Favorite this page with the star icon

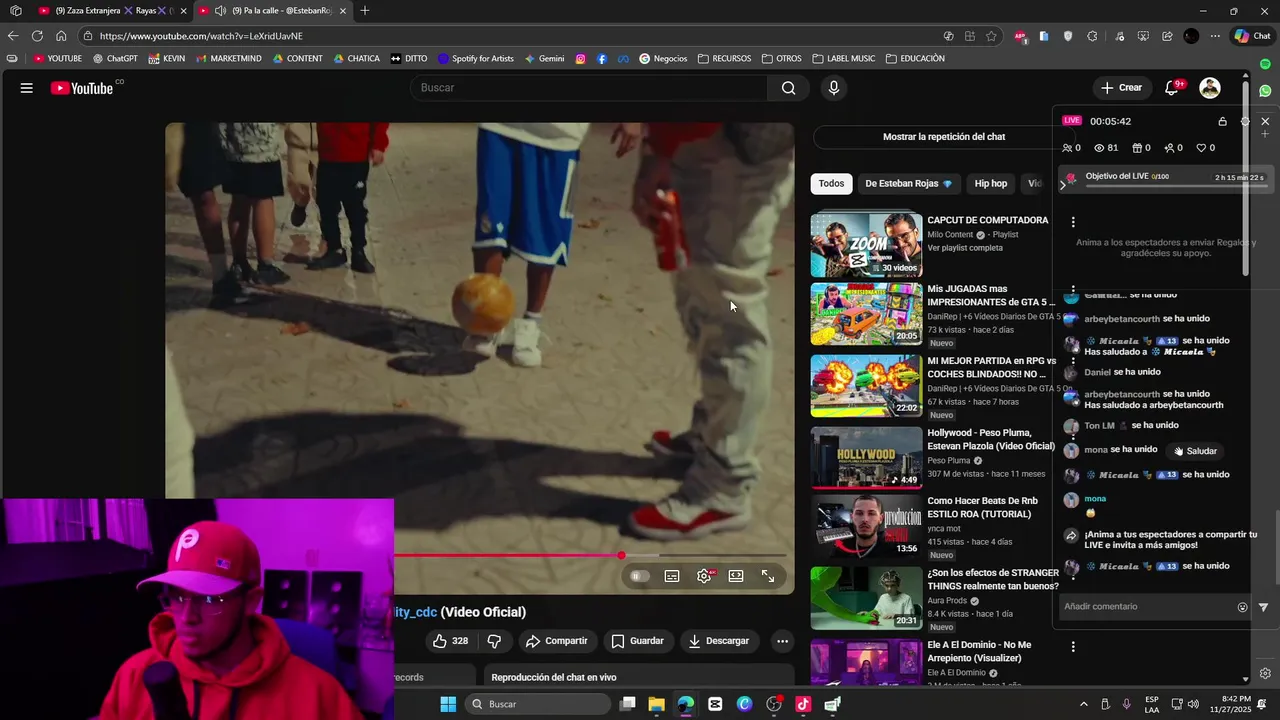[x=991, y=36]
